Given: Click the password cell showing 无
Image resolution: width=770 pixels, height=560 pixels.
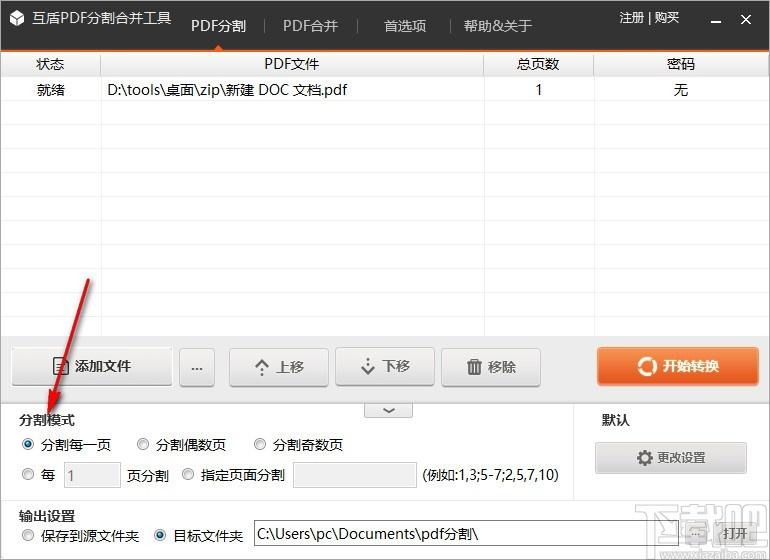Looking at the screenshot, I should (681, 90).
